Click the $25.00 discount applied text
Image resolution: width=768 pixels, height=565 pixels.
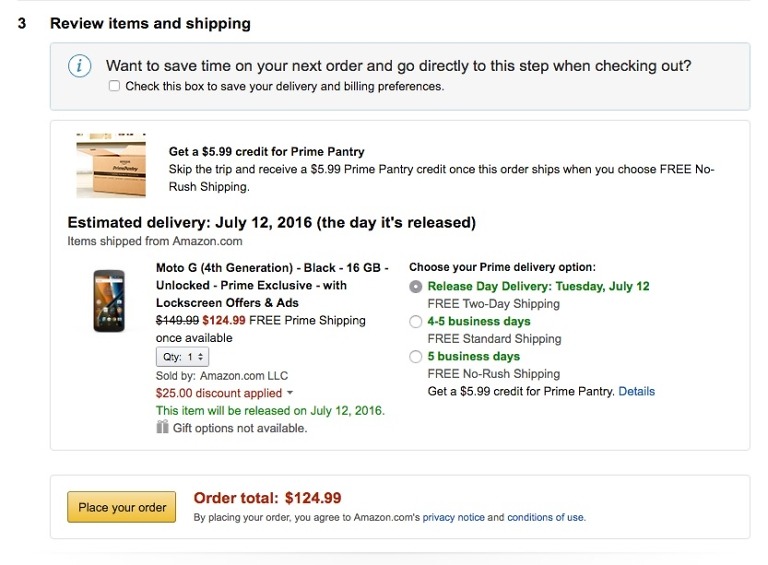(219, 393)
